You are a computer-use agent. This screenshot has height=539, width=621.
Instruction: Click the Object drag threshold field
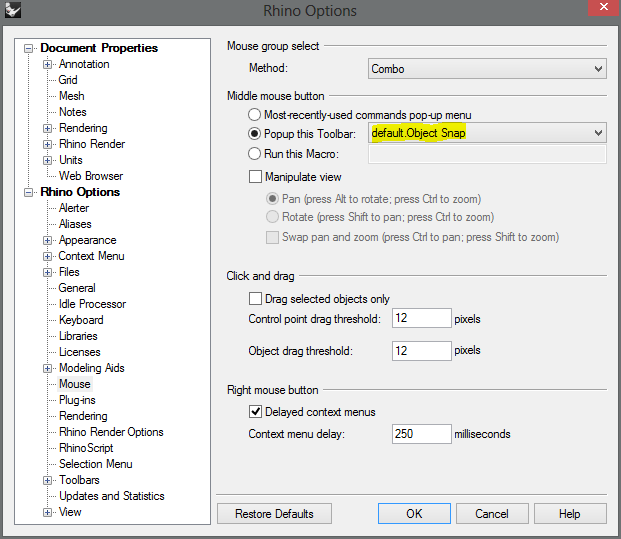pos(421,351)
